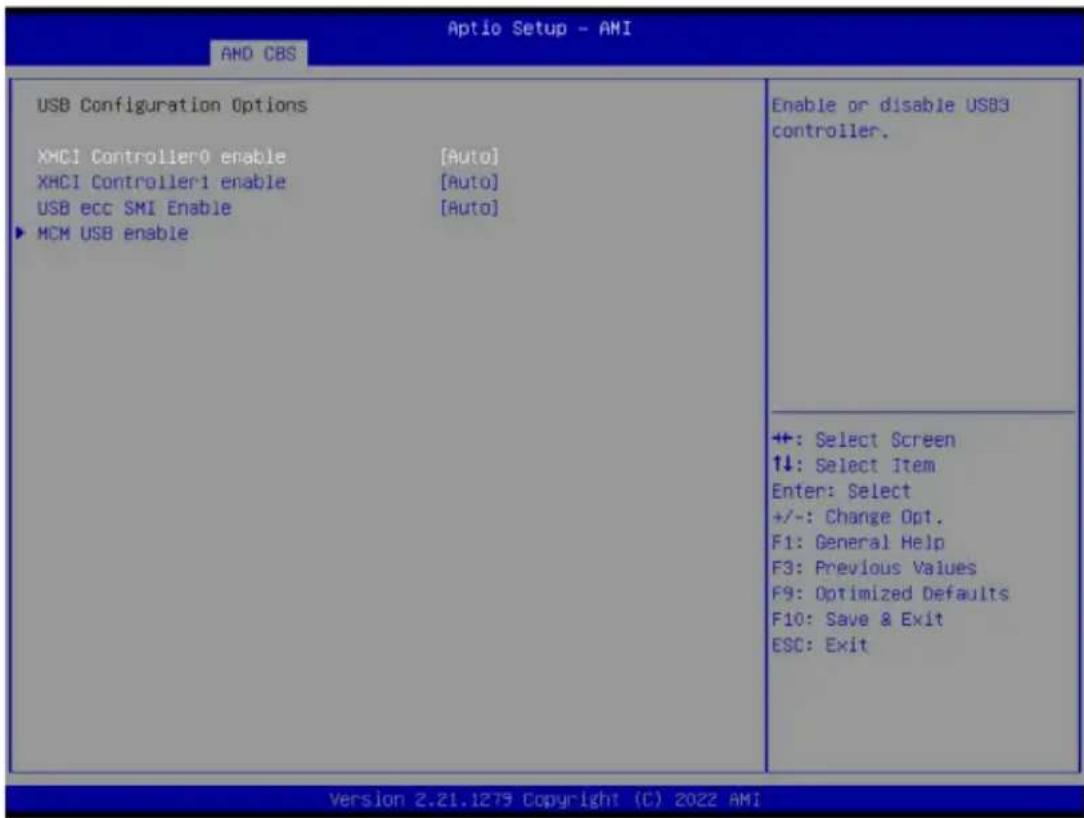Open Auto value for XHCI Controller1 enable
Screen dimensions: 1084x818
[x=469, y=183]
